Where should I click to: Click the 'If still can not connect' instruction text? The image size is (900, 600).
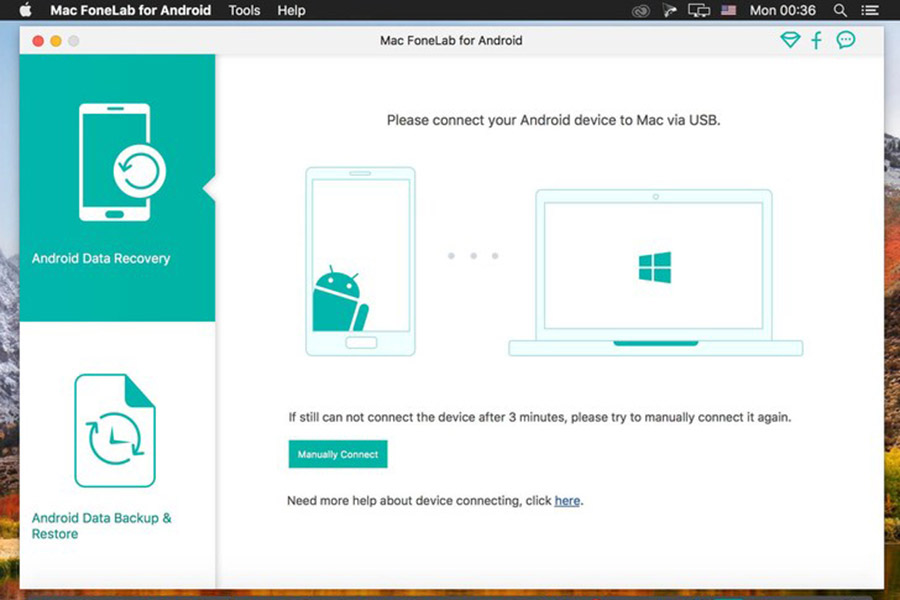540,417
